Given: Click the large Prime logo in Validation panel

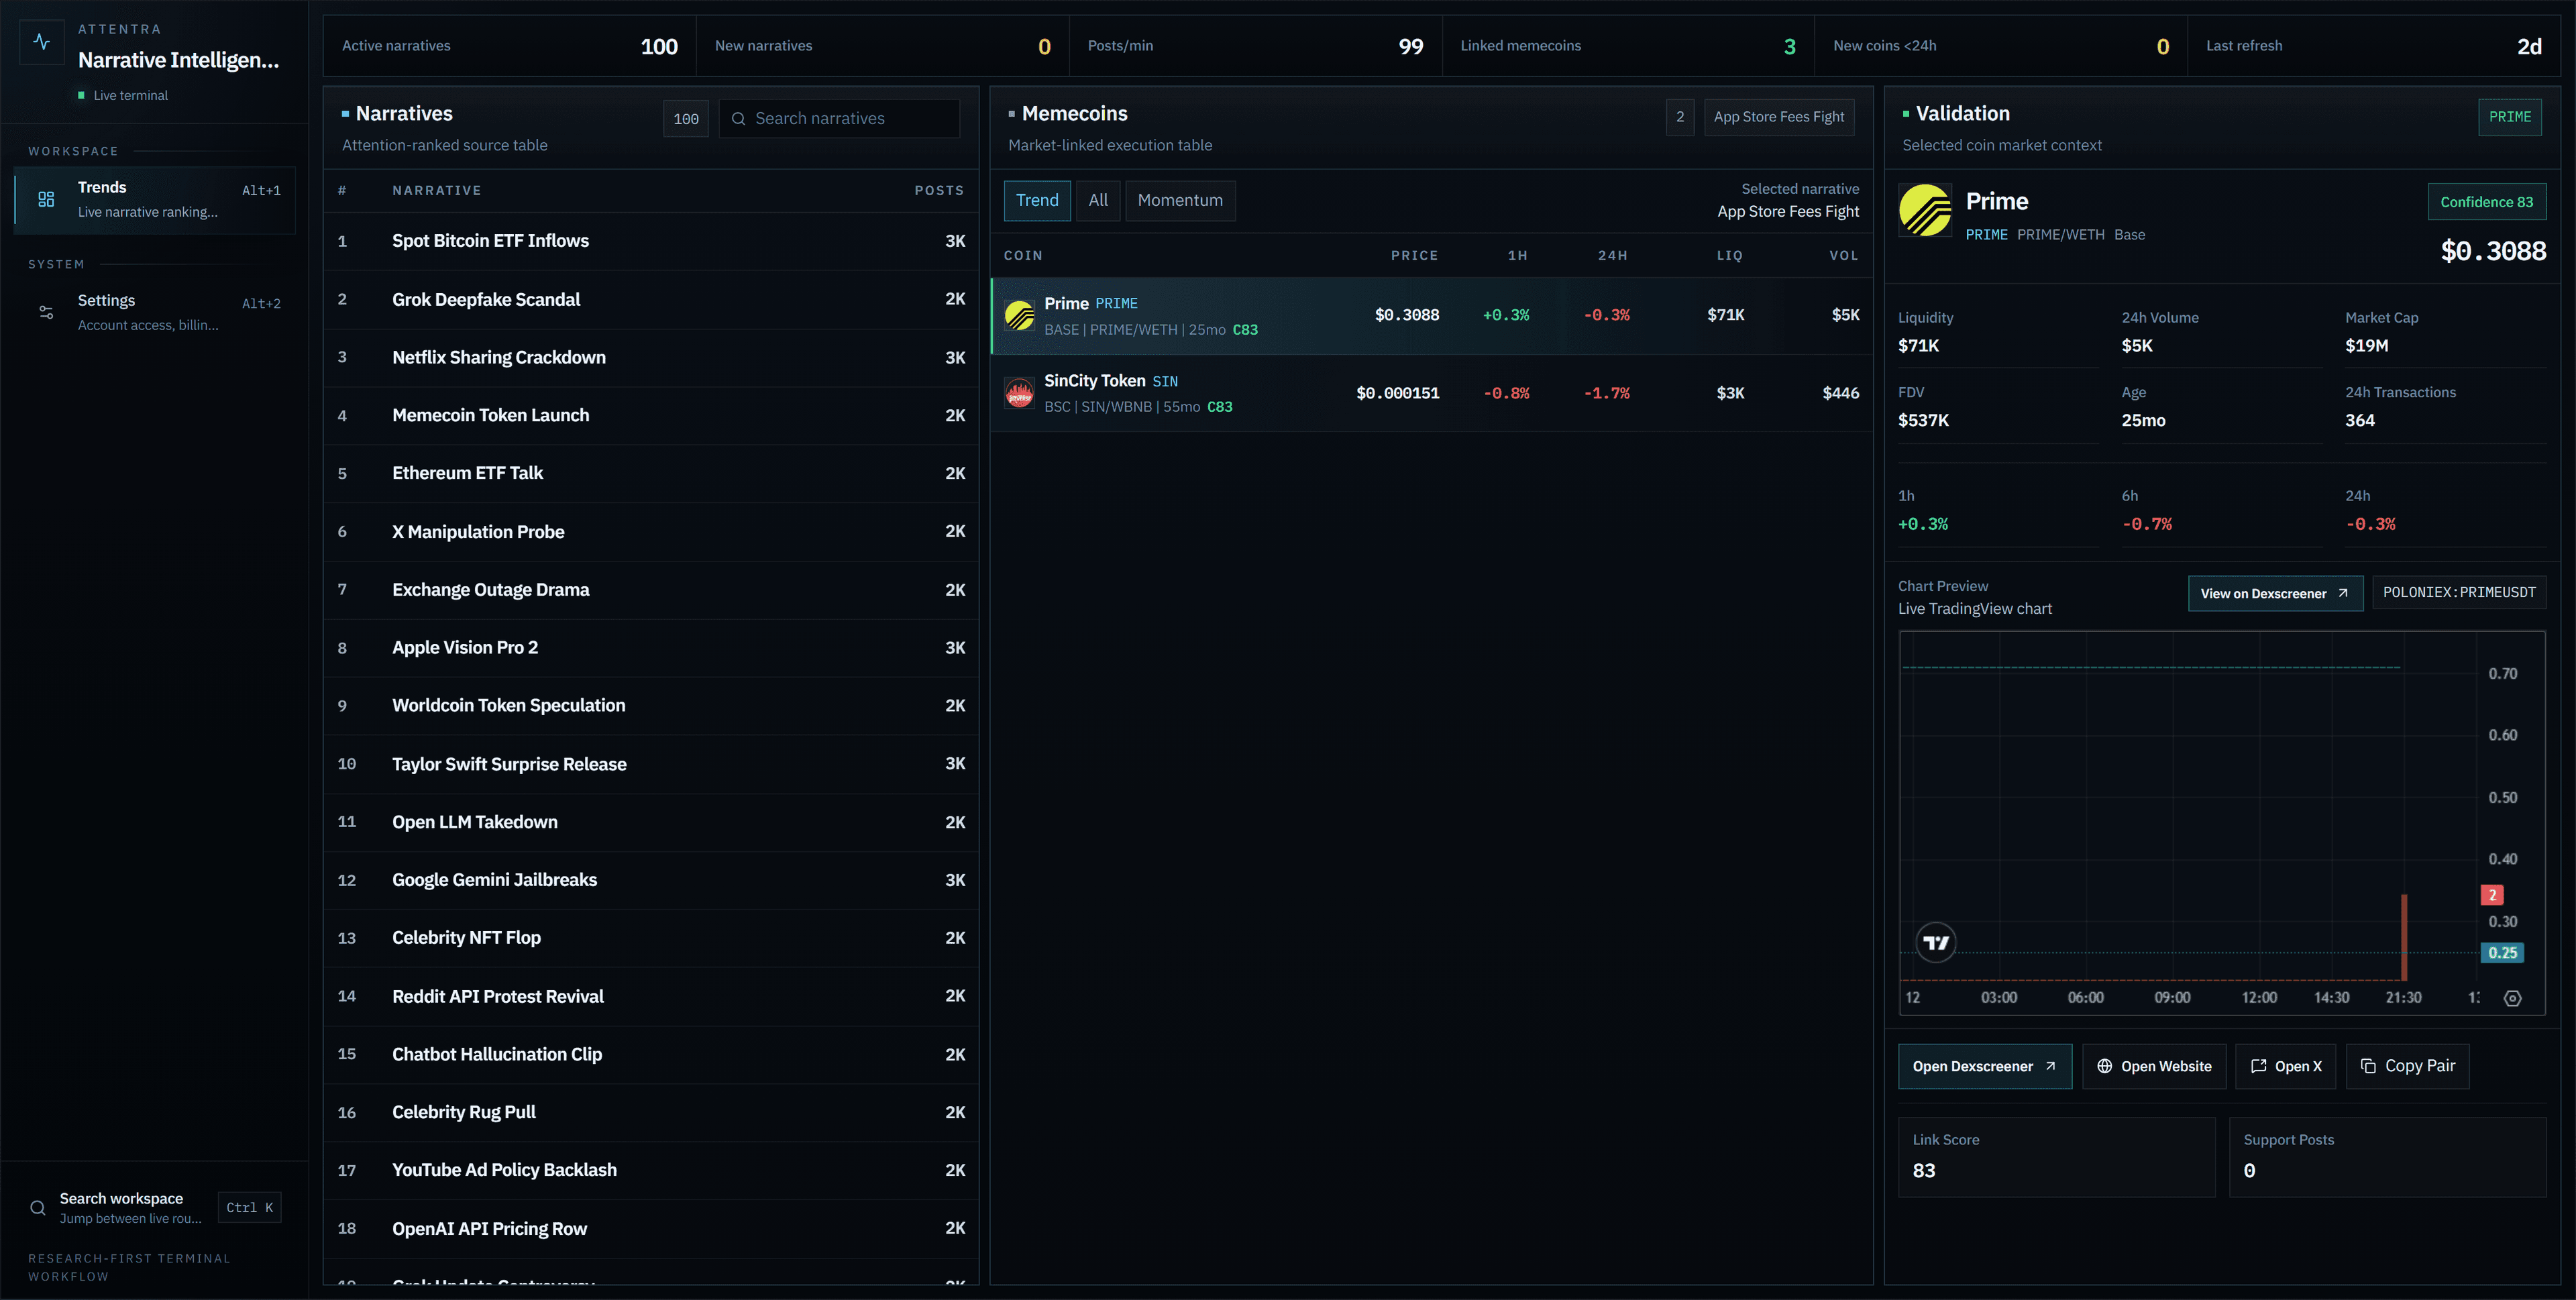Looking at the screenshot, I should (x=1925, y=210).
